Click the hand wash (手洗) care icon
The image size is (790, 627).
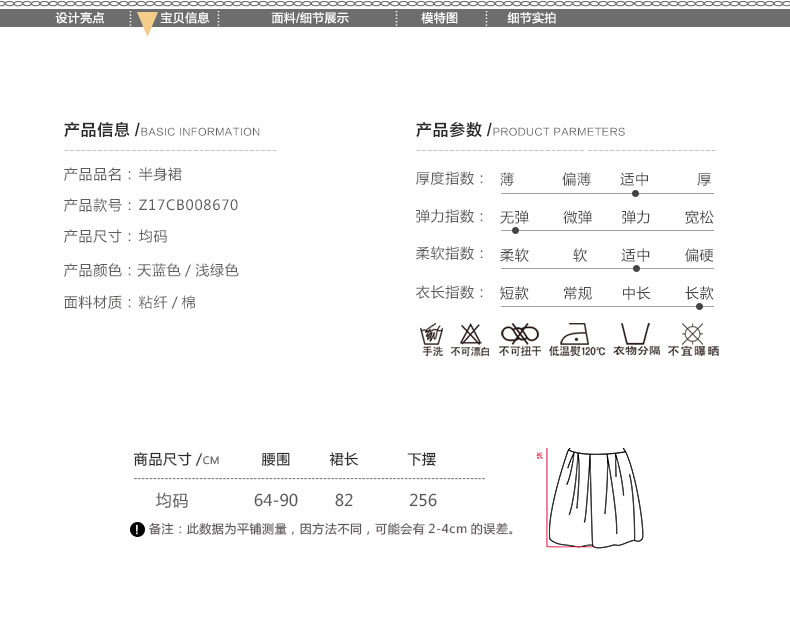432,334
